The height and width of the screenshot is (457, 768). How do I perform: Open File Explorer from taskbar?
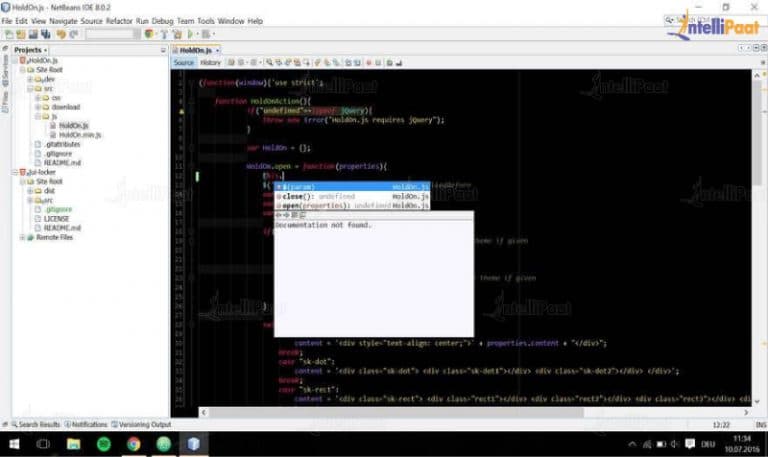73,444
